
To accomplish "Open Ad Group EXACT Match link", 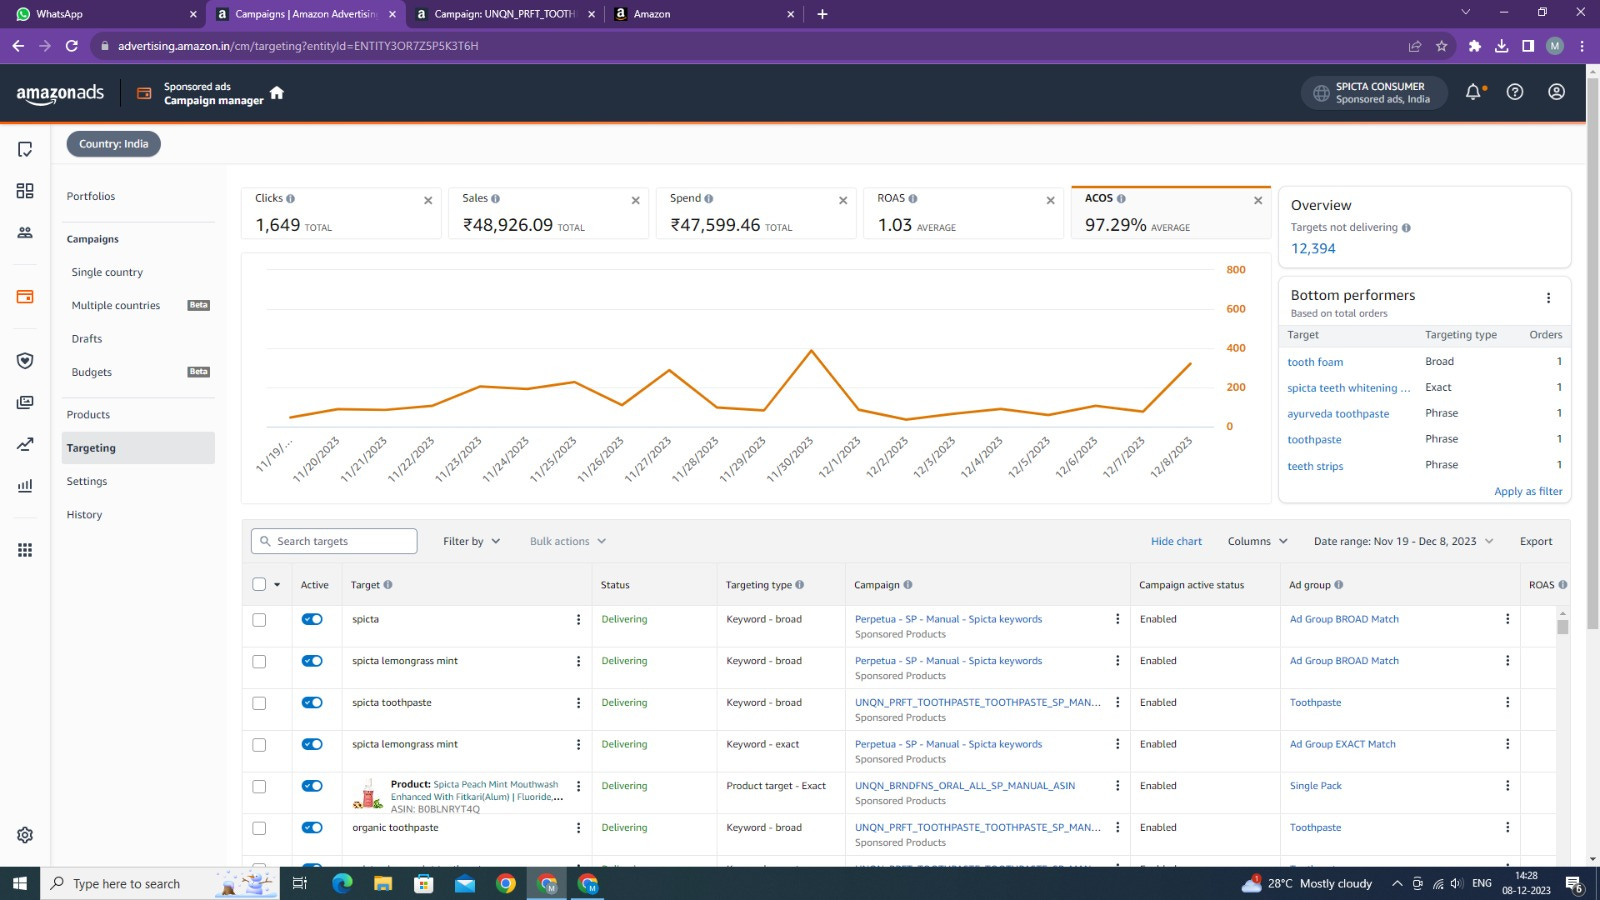I will (1342, 745).
